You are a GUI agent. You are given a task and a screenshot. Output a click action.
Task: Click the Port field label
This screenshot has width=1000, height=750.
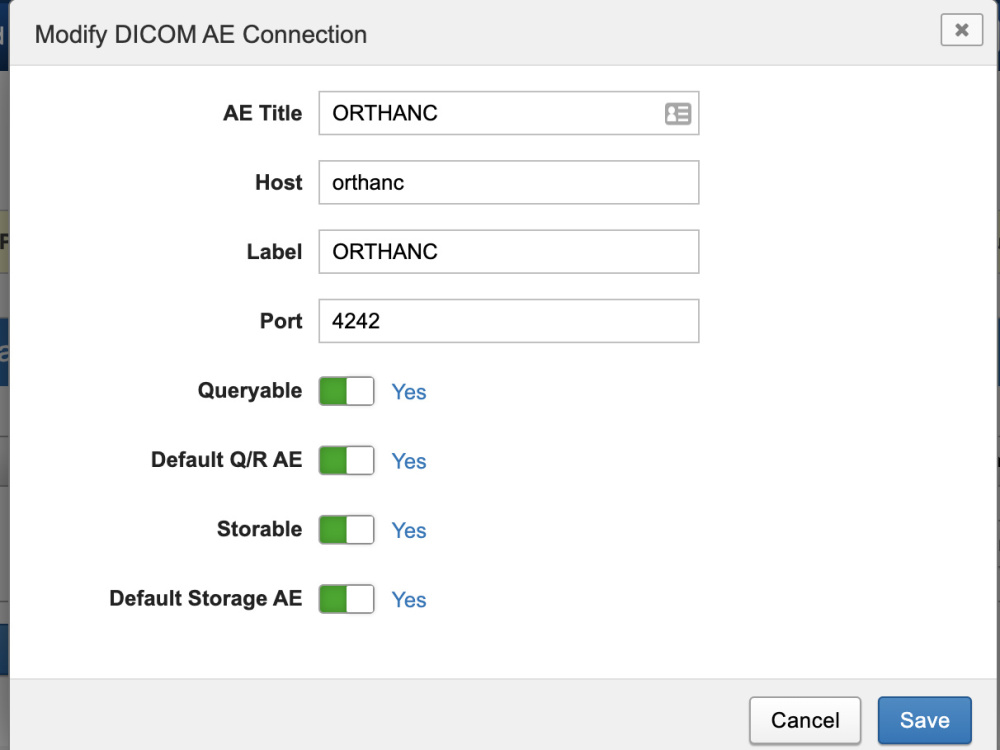click(281, 321)
